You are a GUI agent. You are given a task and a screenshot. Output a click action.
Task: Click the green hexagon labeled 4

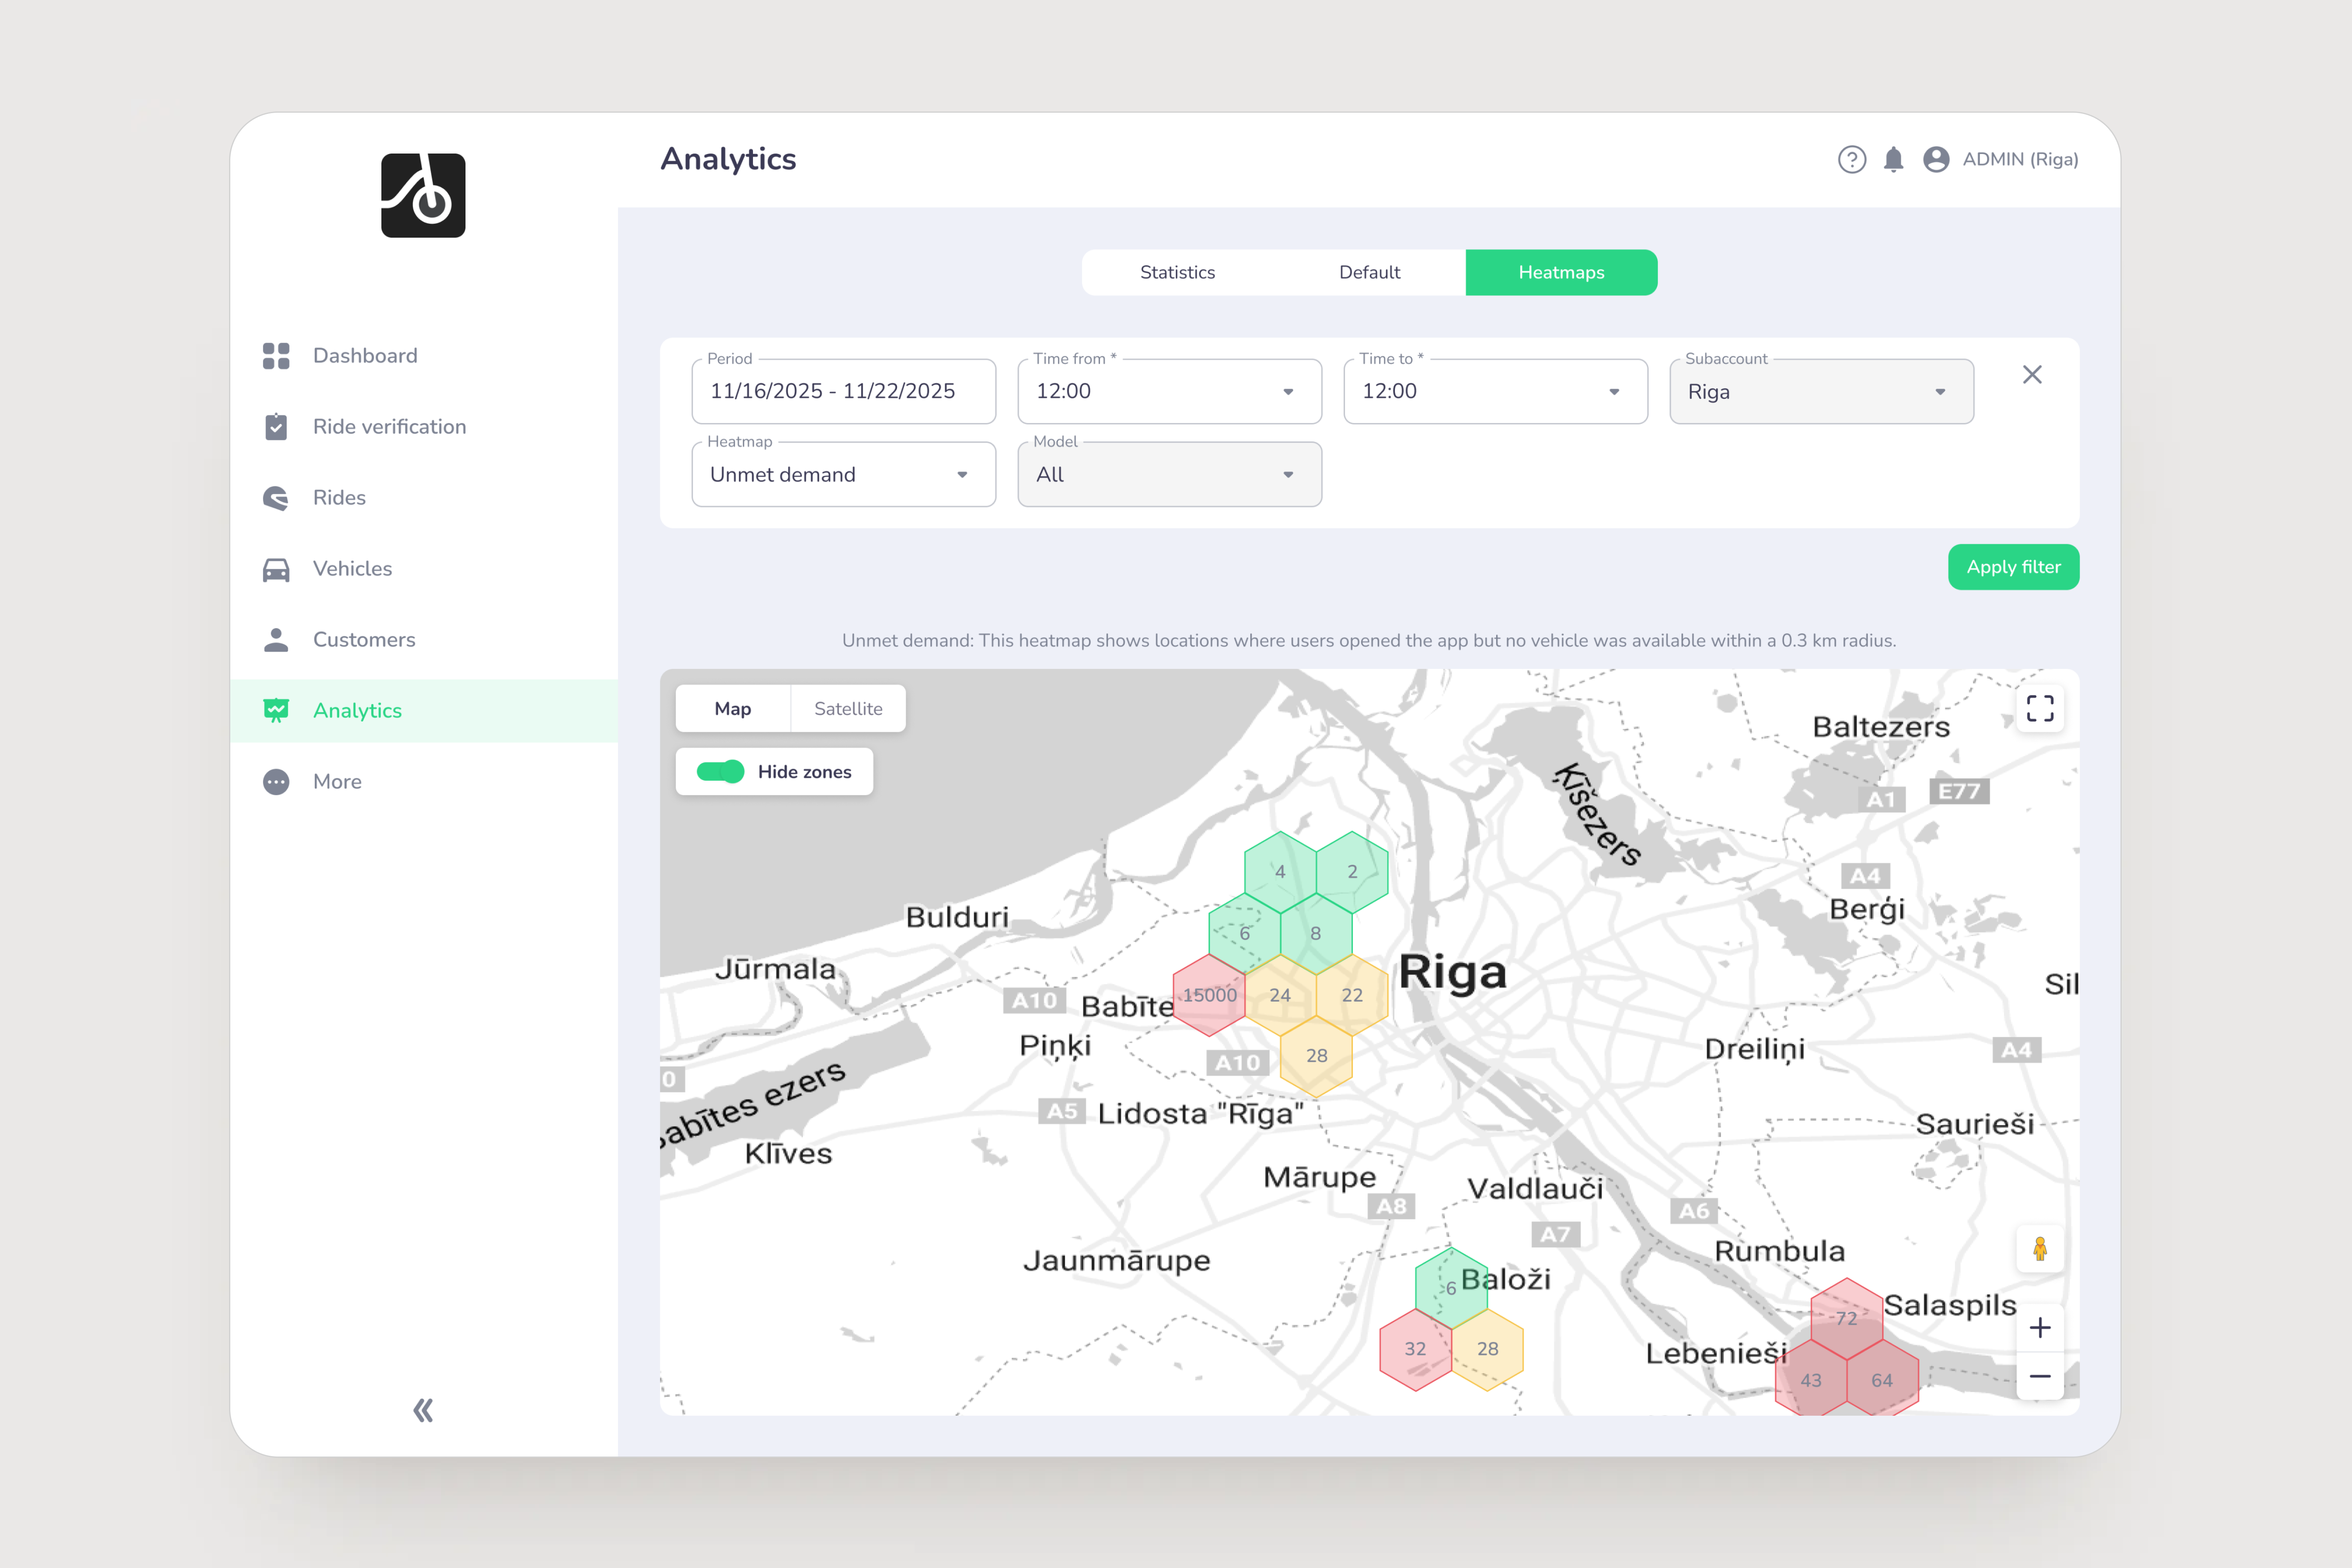tap(1280, 872)
